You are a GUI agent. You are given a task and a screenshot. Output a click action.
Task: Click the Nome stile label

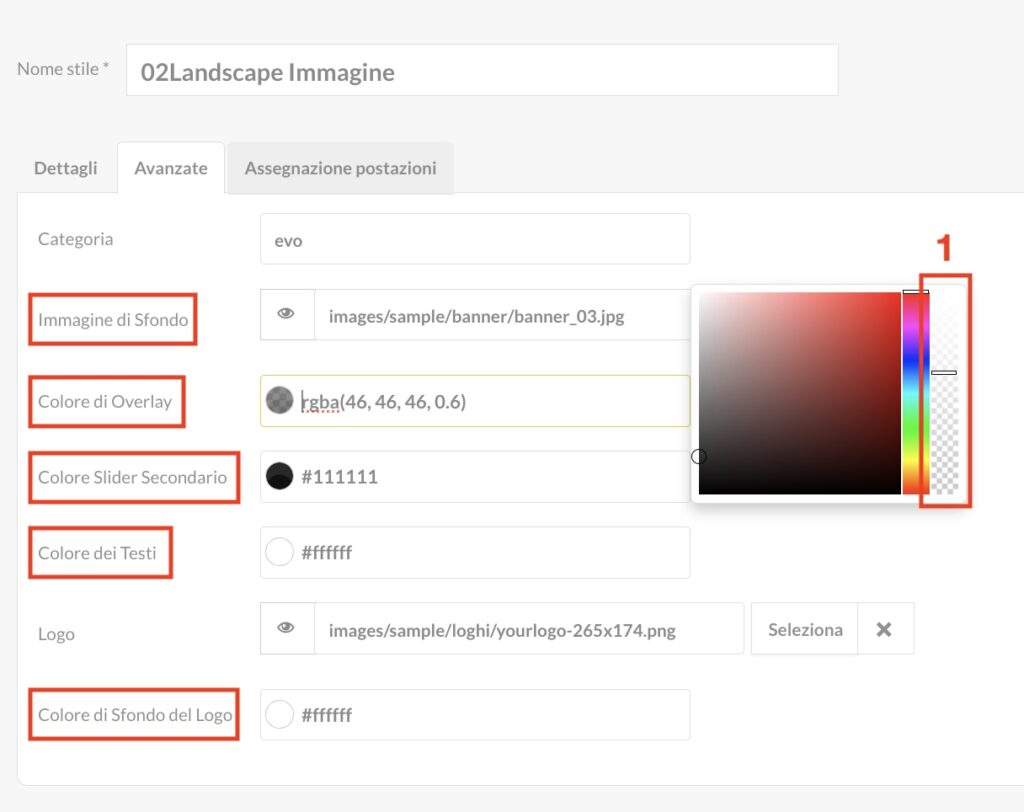click(x=63, y=69)
